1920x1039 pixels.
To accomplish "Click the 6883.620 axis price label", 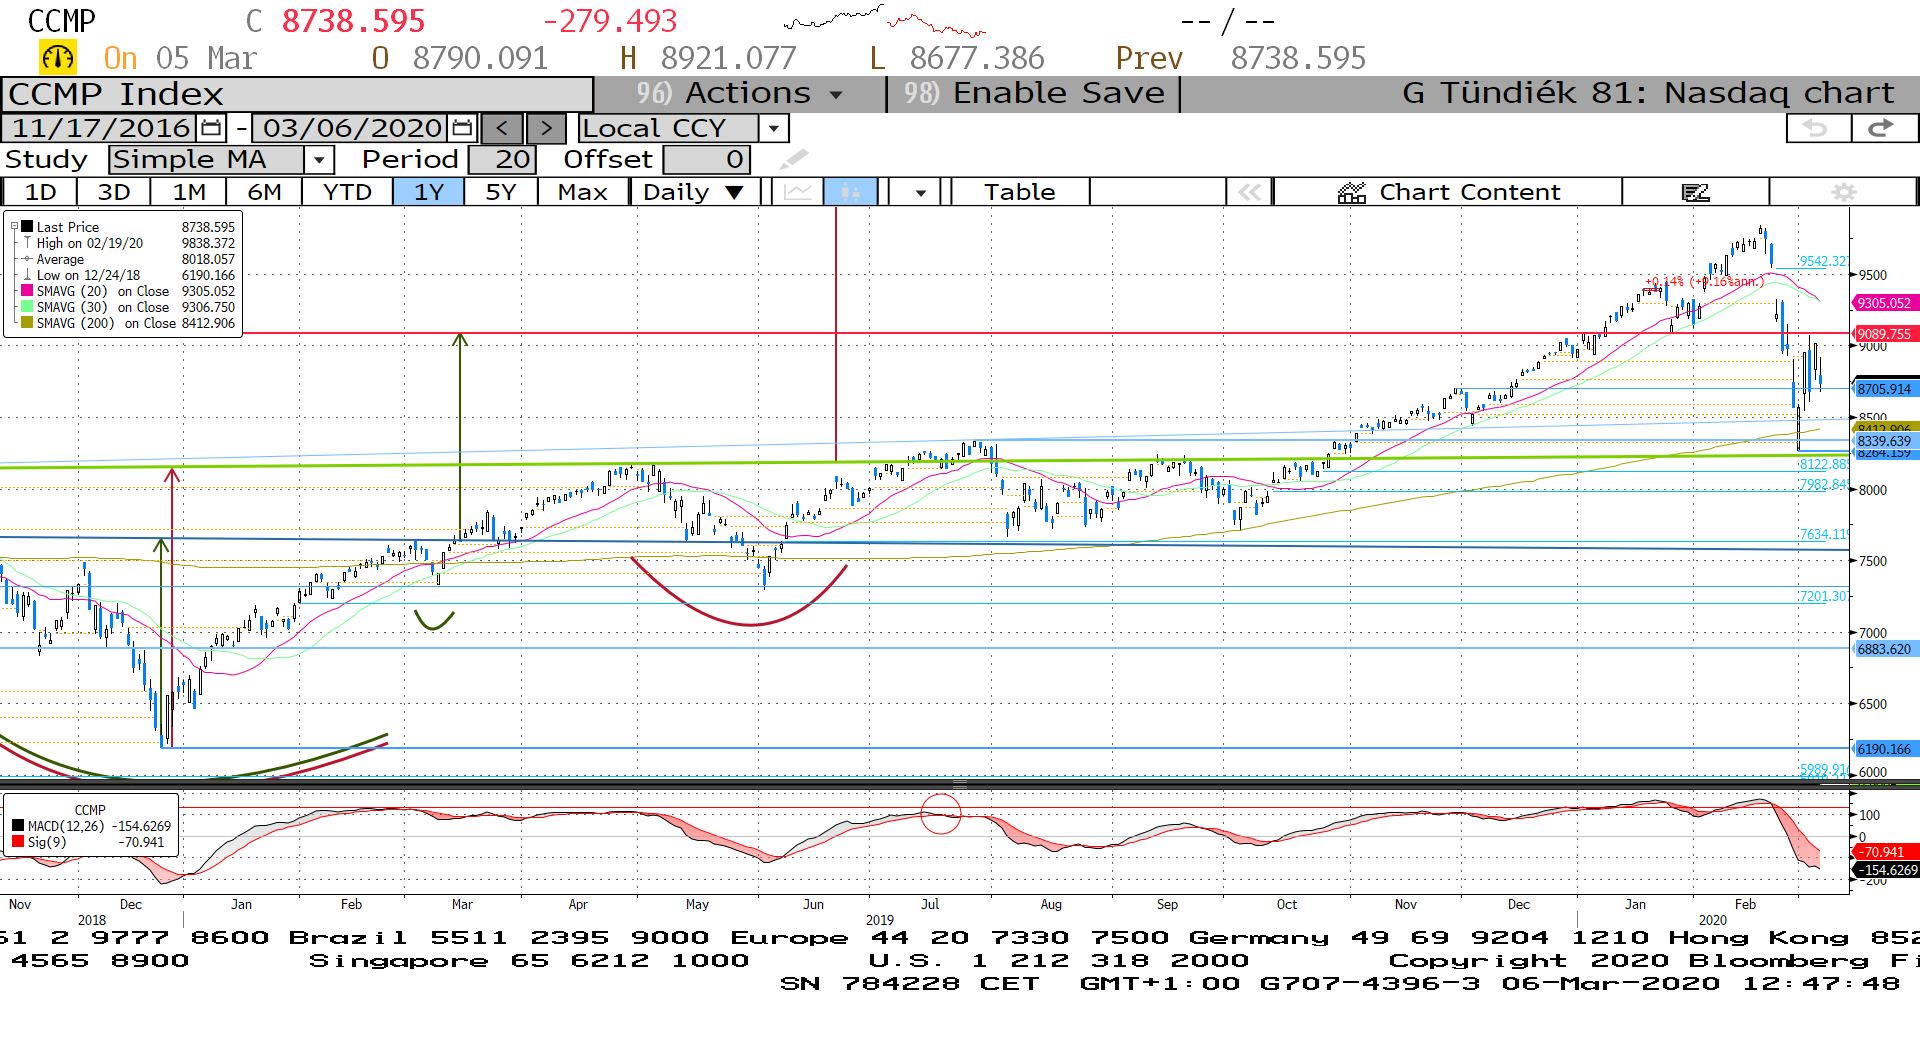I will [x=1885, y=649].
